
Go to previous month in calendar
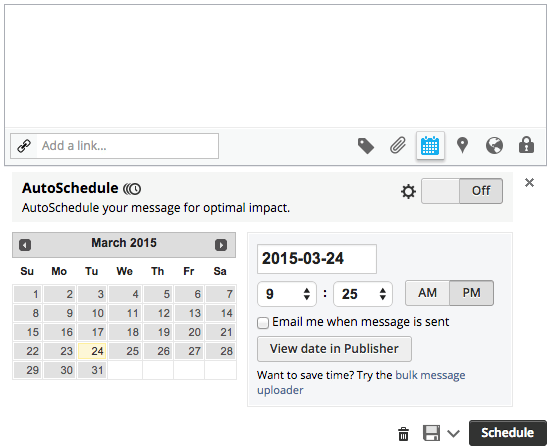click(25, 245)
